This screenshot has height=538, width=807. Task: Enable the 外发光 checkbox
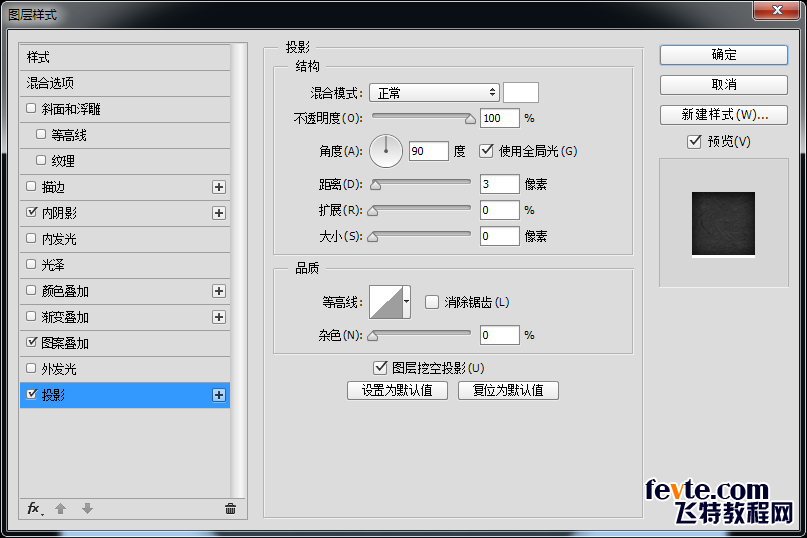(x=31, y=368)
